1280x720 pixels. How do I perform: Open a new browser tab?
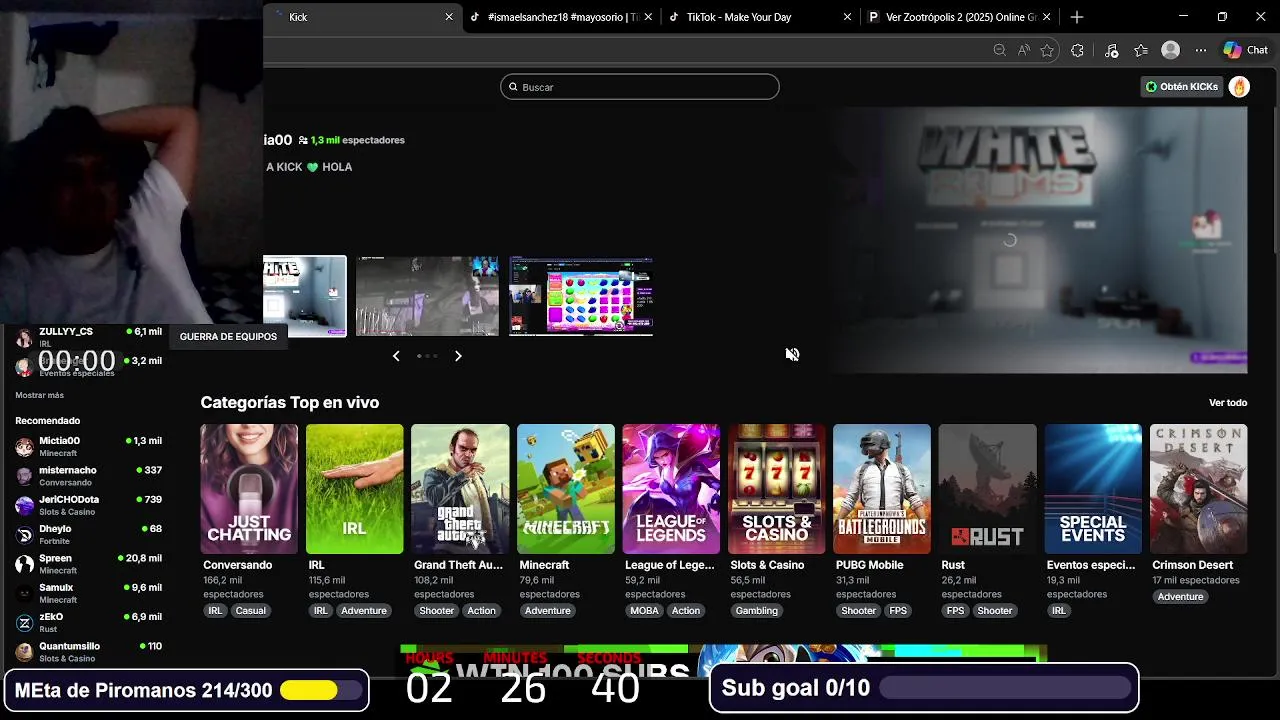pos(1077,17)
